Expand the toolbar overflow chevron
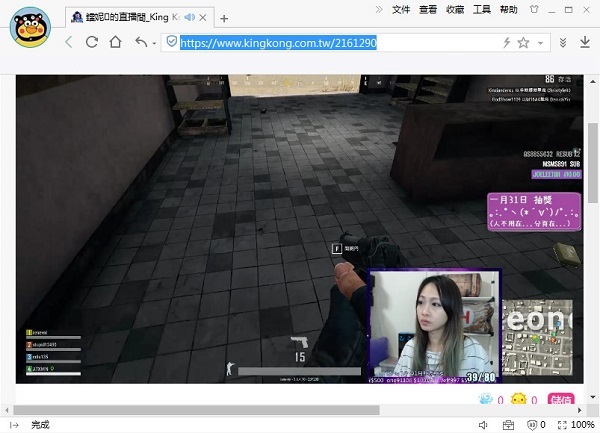600x433 pixels. tap(379, 9)
